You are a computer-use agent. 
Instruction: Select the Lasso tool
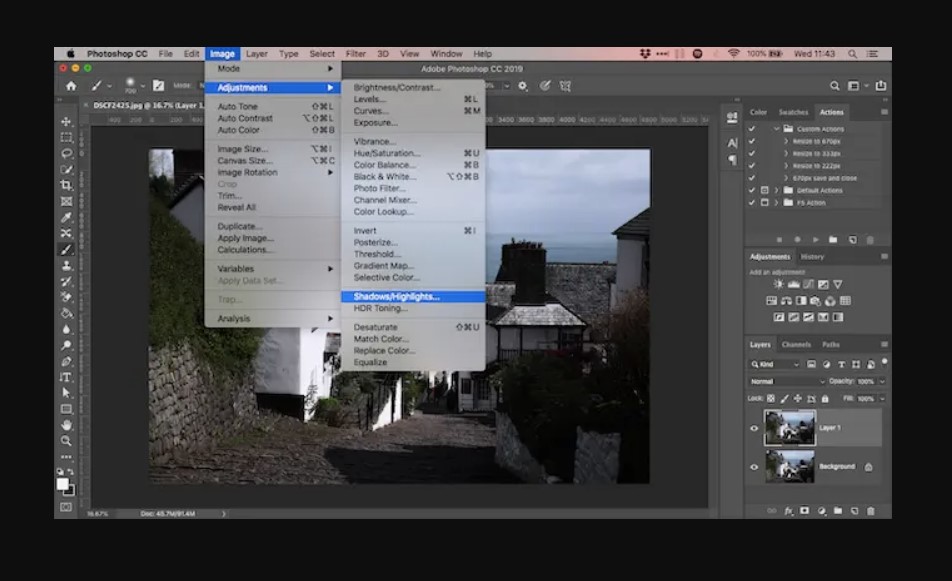click(67, 153)
